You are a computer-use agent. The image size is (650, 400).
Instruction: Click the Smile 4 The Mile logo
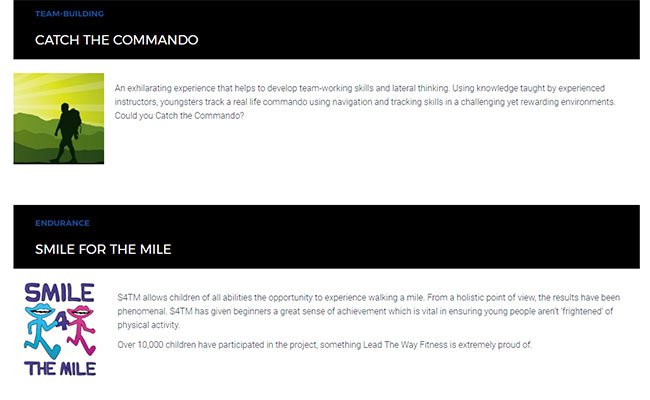click(60, 329)
